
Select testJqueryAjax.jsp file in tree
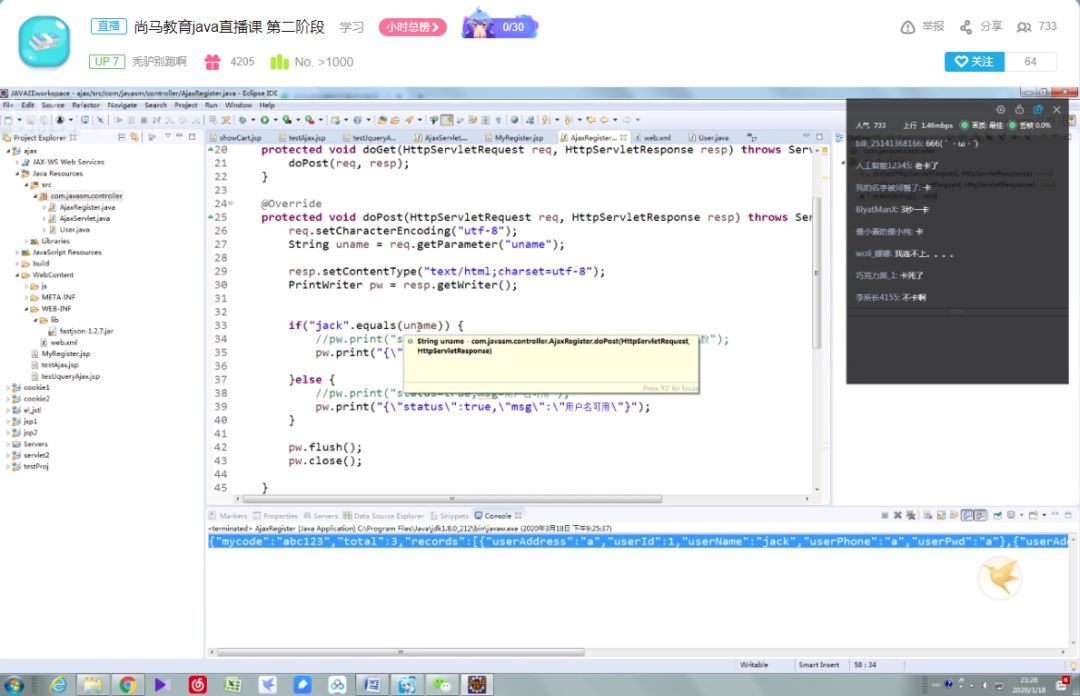65,376
